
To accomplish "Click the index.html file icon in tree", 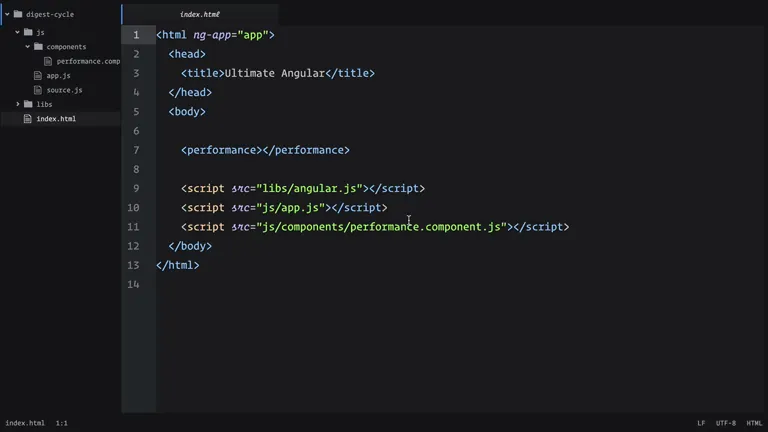I will (x=28, y=119).
